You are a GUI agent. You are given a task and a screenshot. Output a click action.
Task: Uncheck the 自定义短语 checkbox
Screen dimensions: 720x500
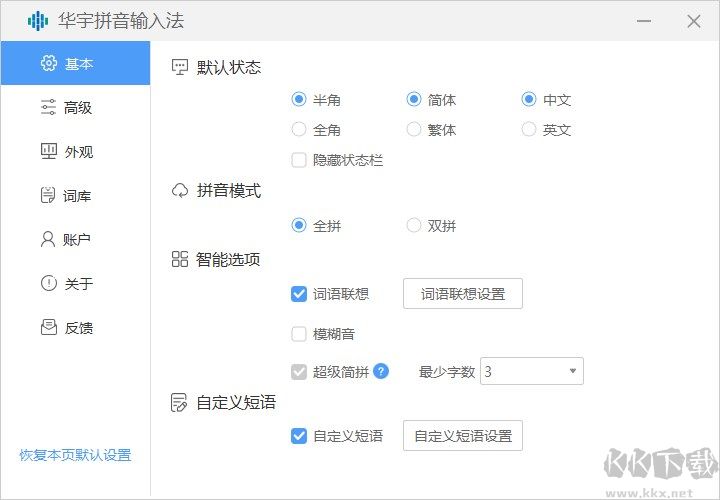(x=299, y=436)
